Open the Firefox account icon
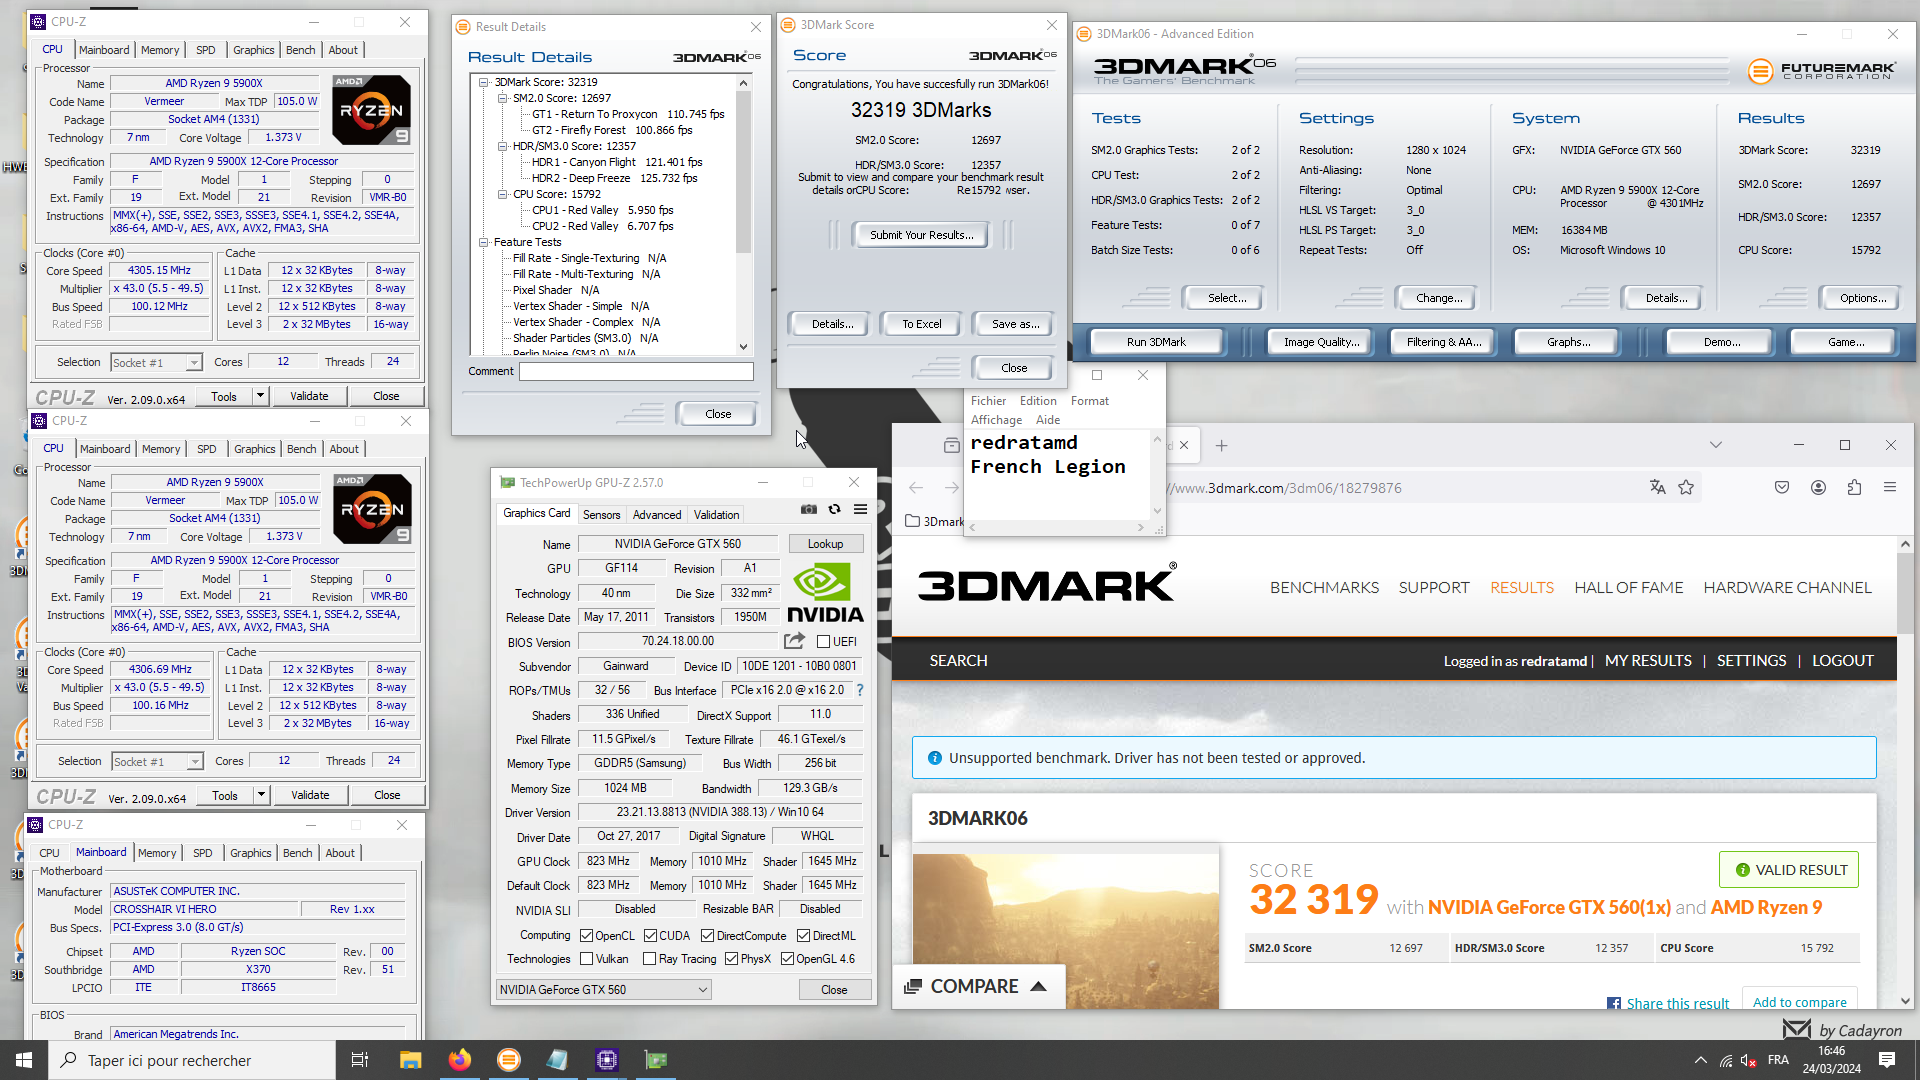1920x1080 pixels. [1818, 487]
